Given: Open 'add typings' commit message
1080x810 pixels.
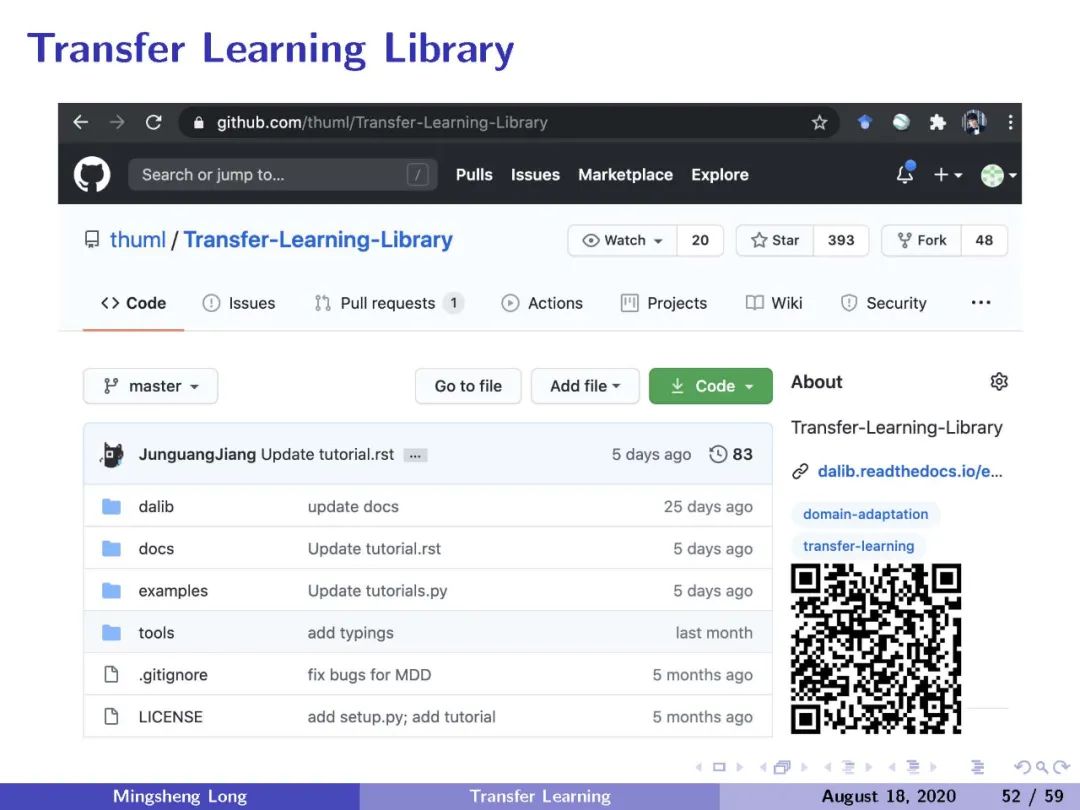Looking at the screenshot, I should [x=350, y=633].
